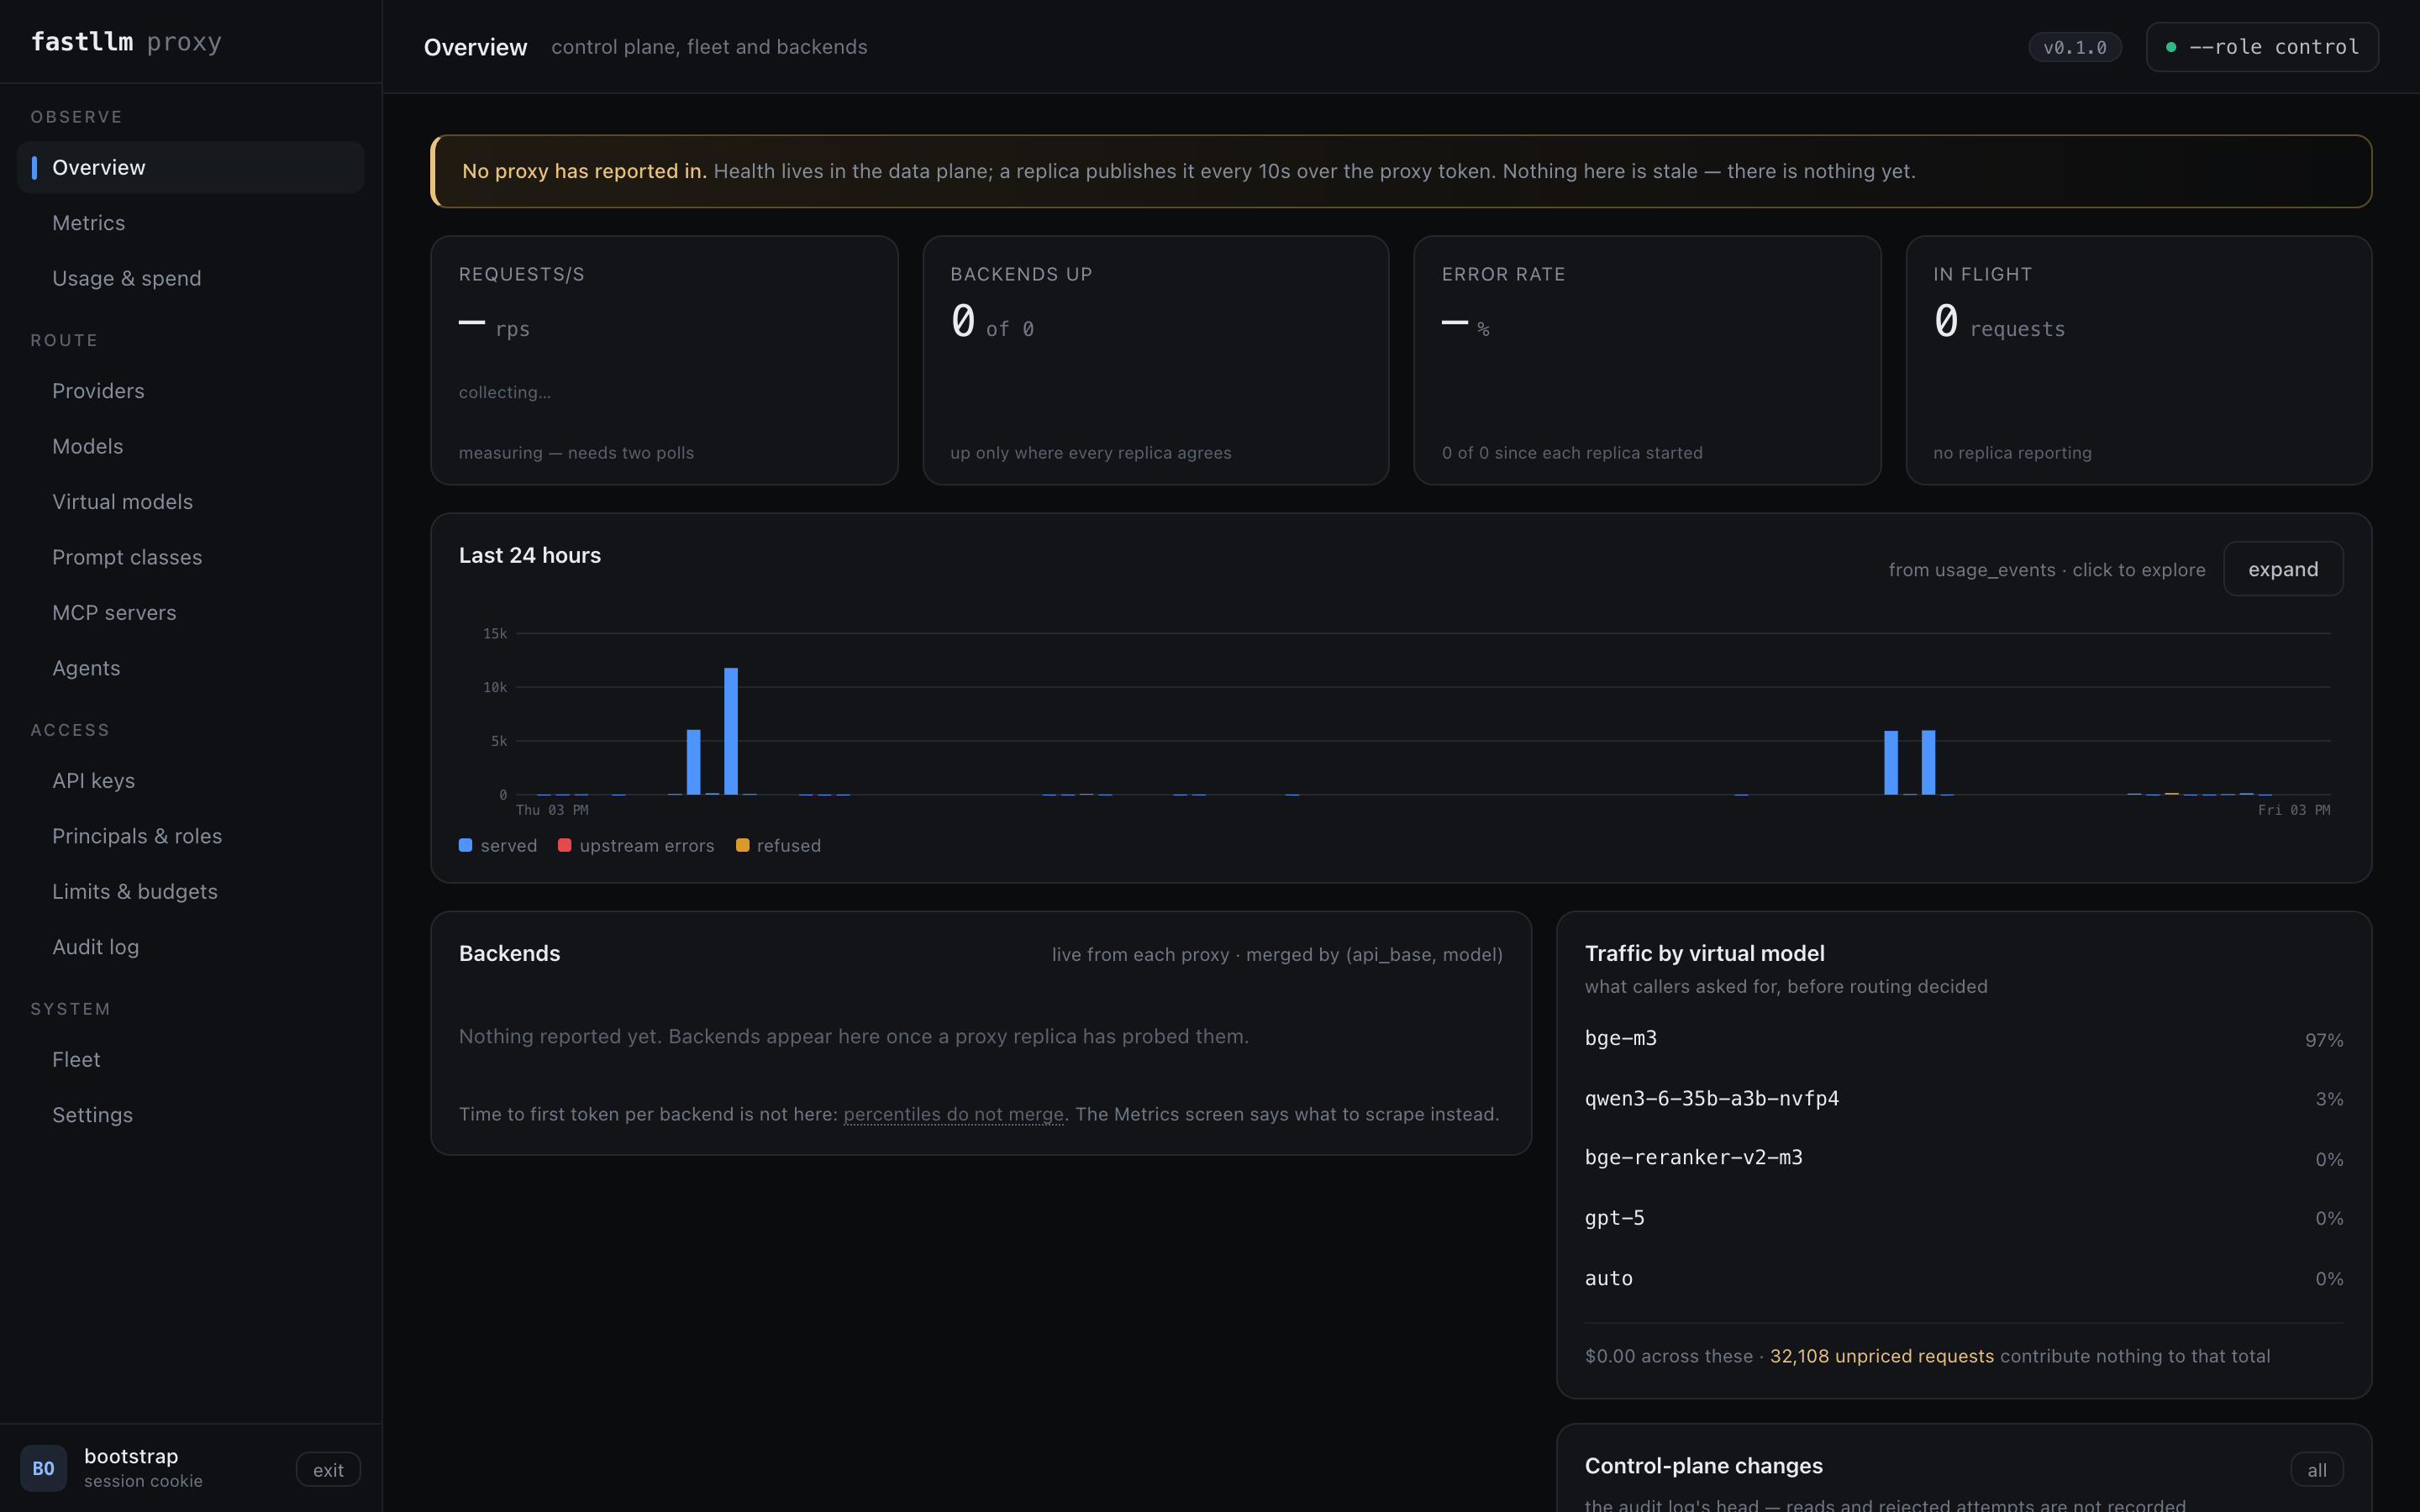The image size is (2420, 1512).
Task: Toggle the refused legend swatch
Action: coord(742,845)
